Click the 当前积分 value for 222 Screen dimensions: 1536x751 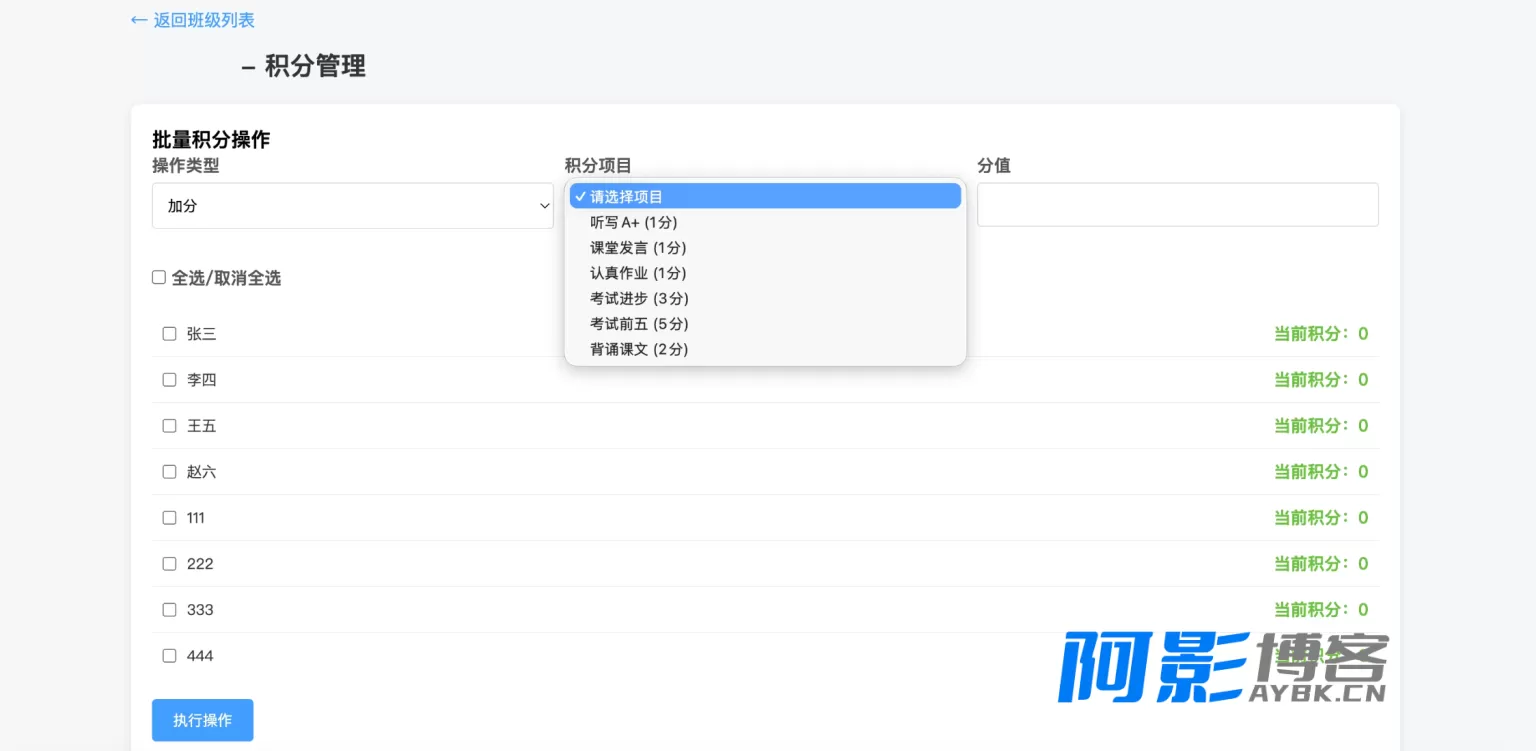pos(1321,564)
